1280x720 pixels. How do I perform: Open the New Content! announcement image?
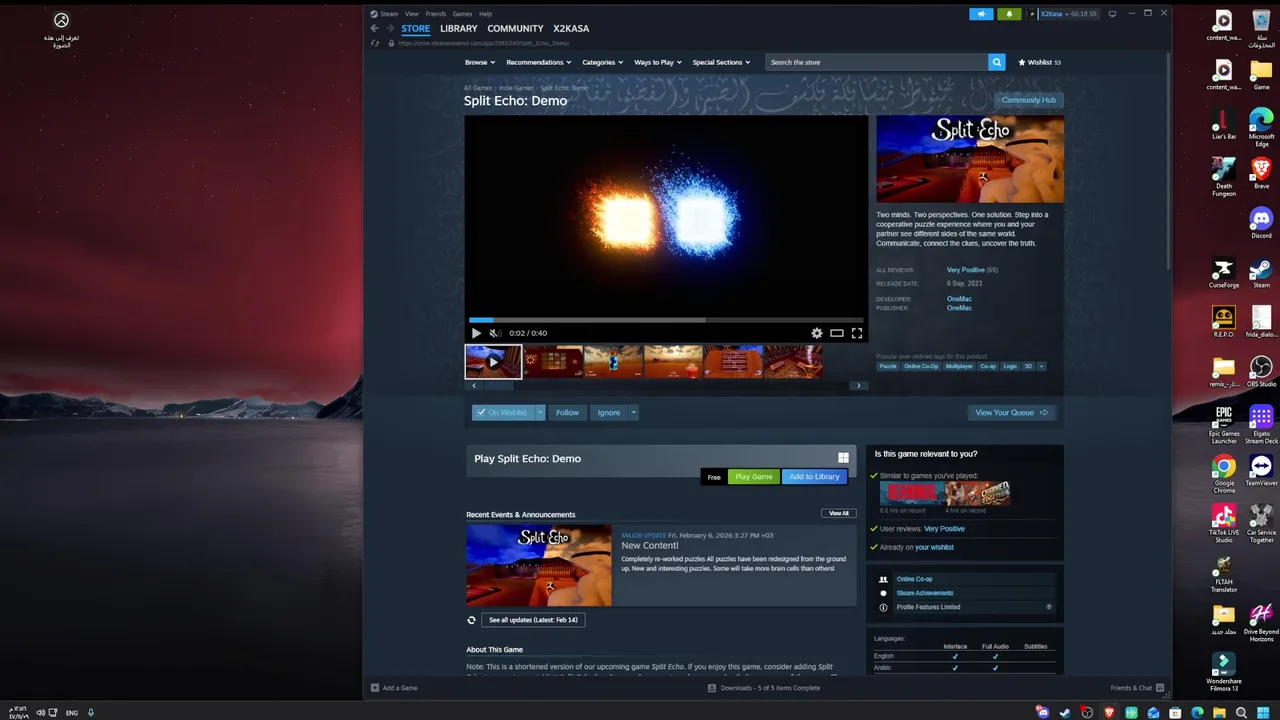[538, 565]
